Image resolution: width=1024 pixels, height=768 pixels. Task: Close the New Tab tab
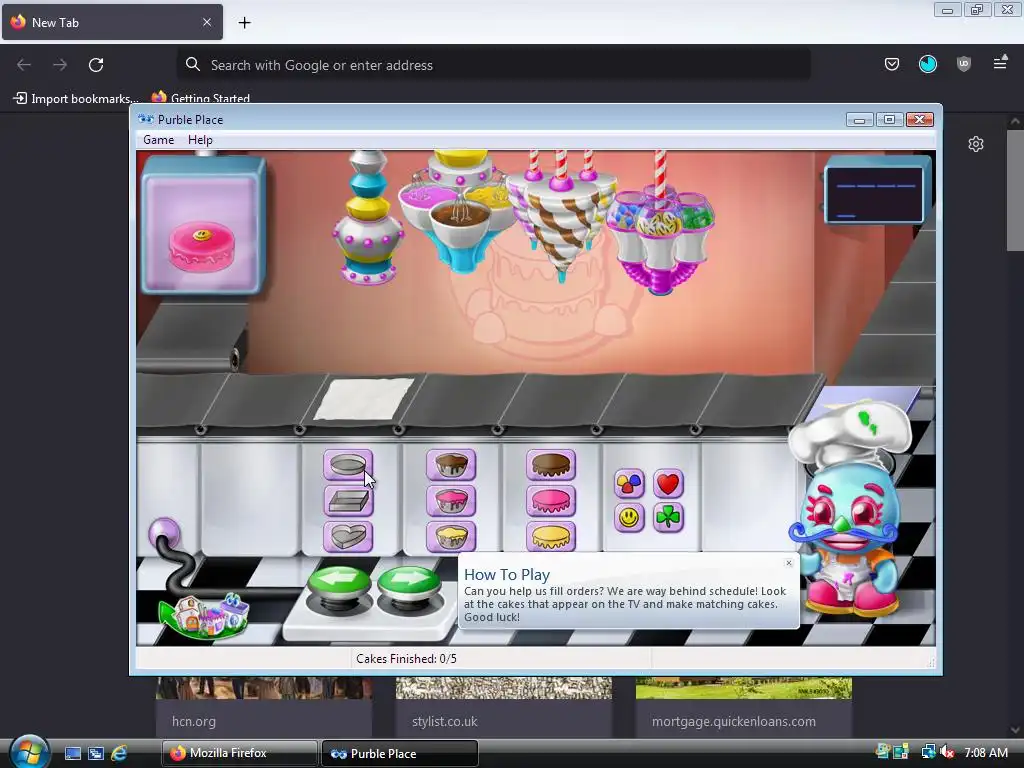coord(207,22)
